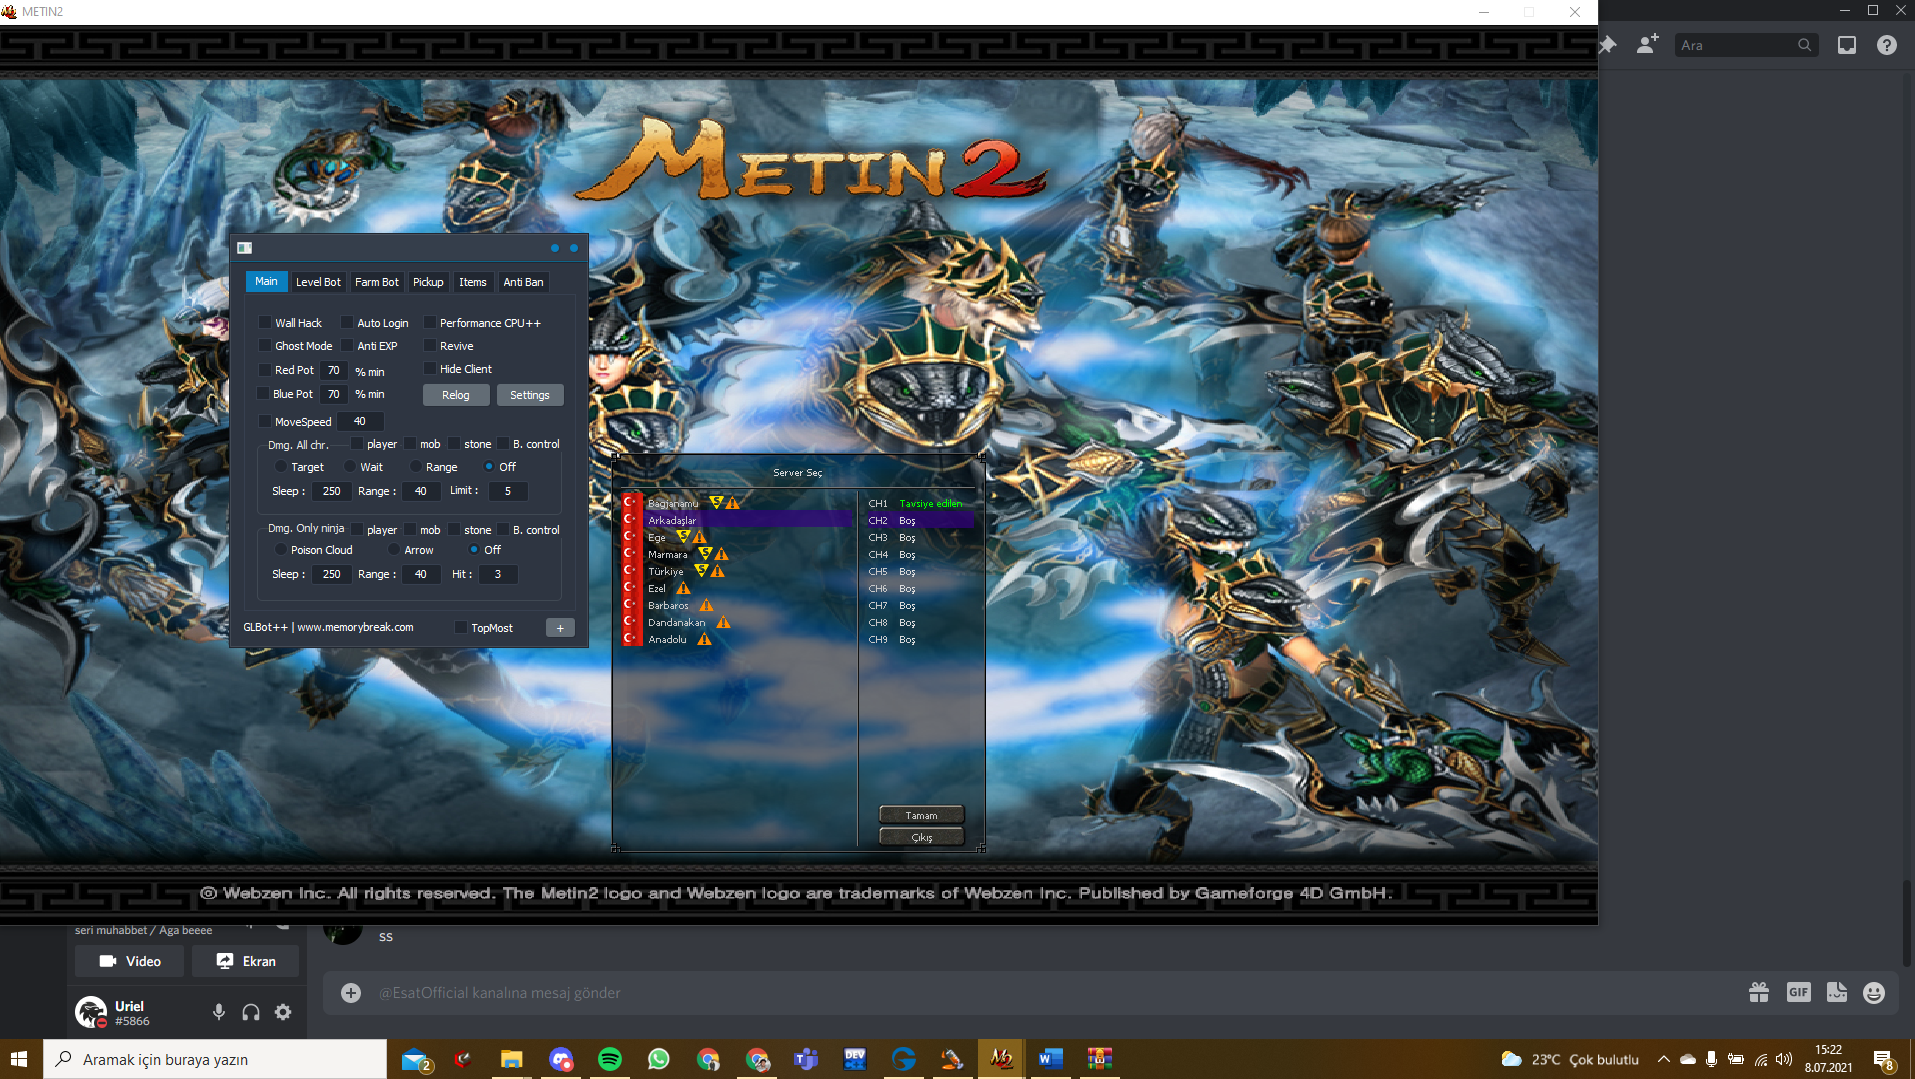Check the Anti EXP box
Screen dimensions: 1915x1079
coord(347,346)
